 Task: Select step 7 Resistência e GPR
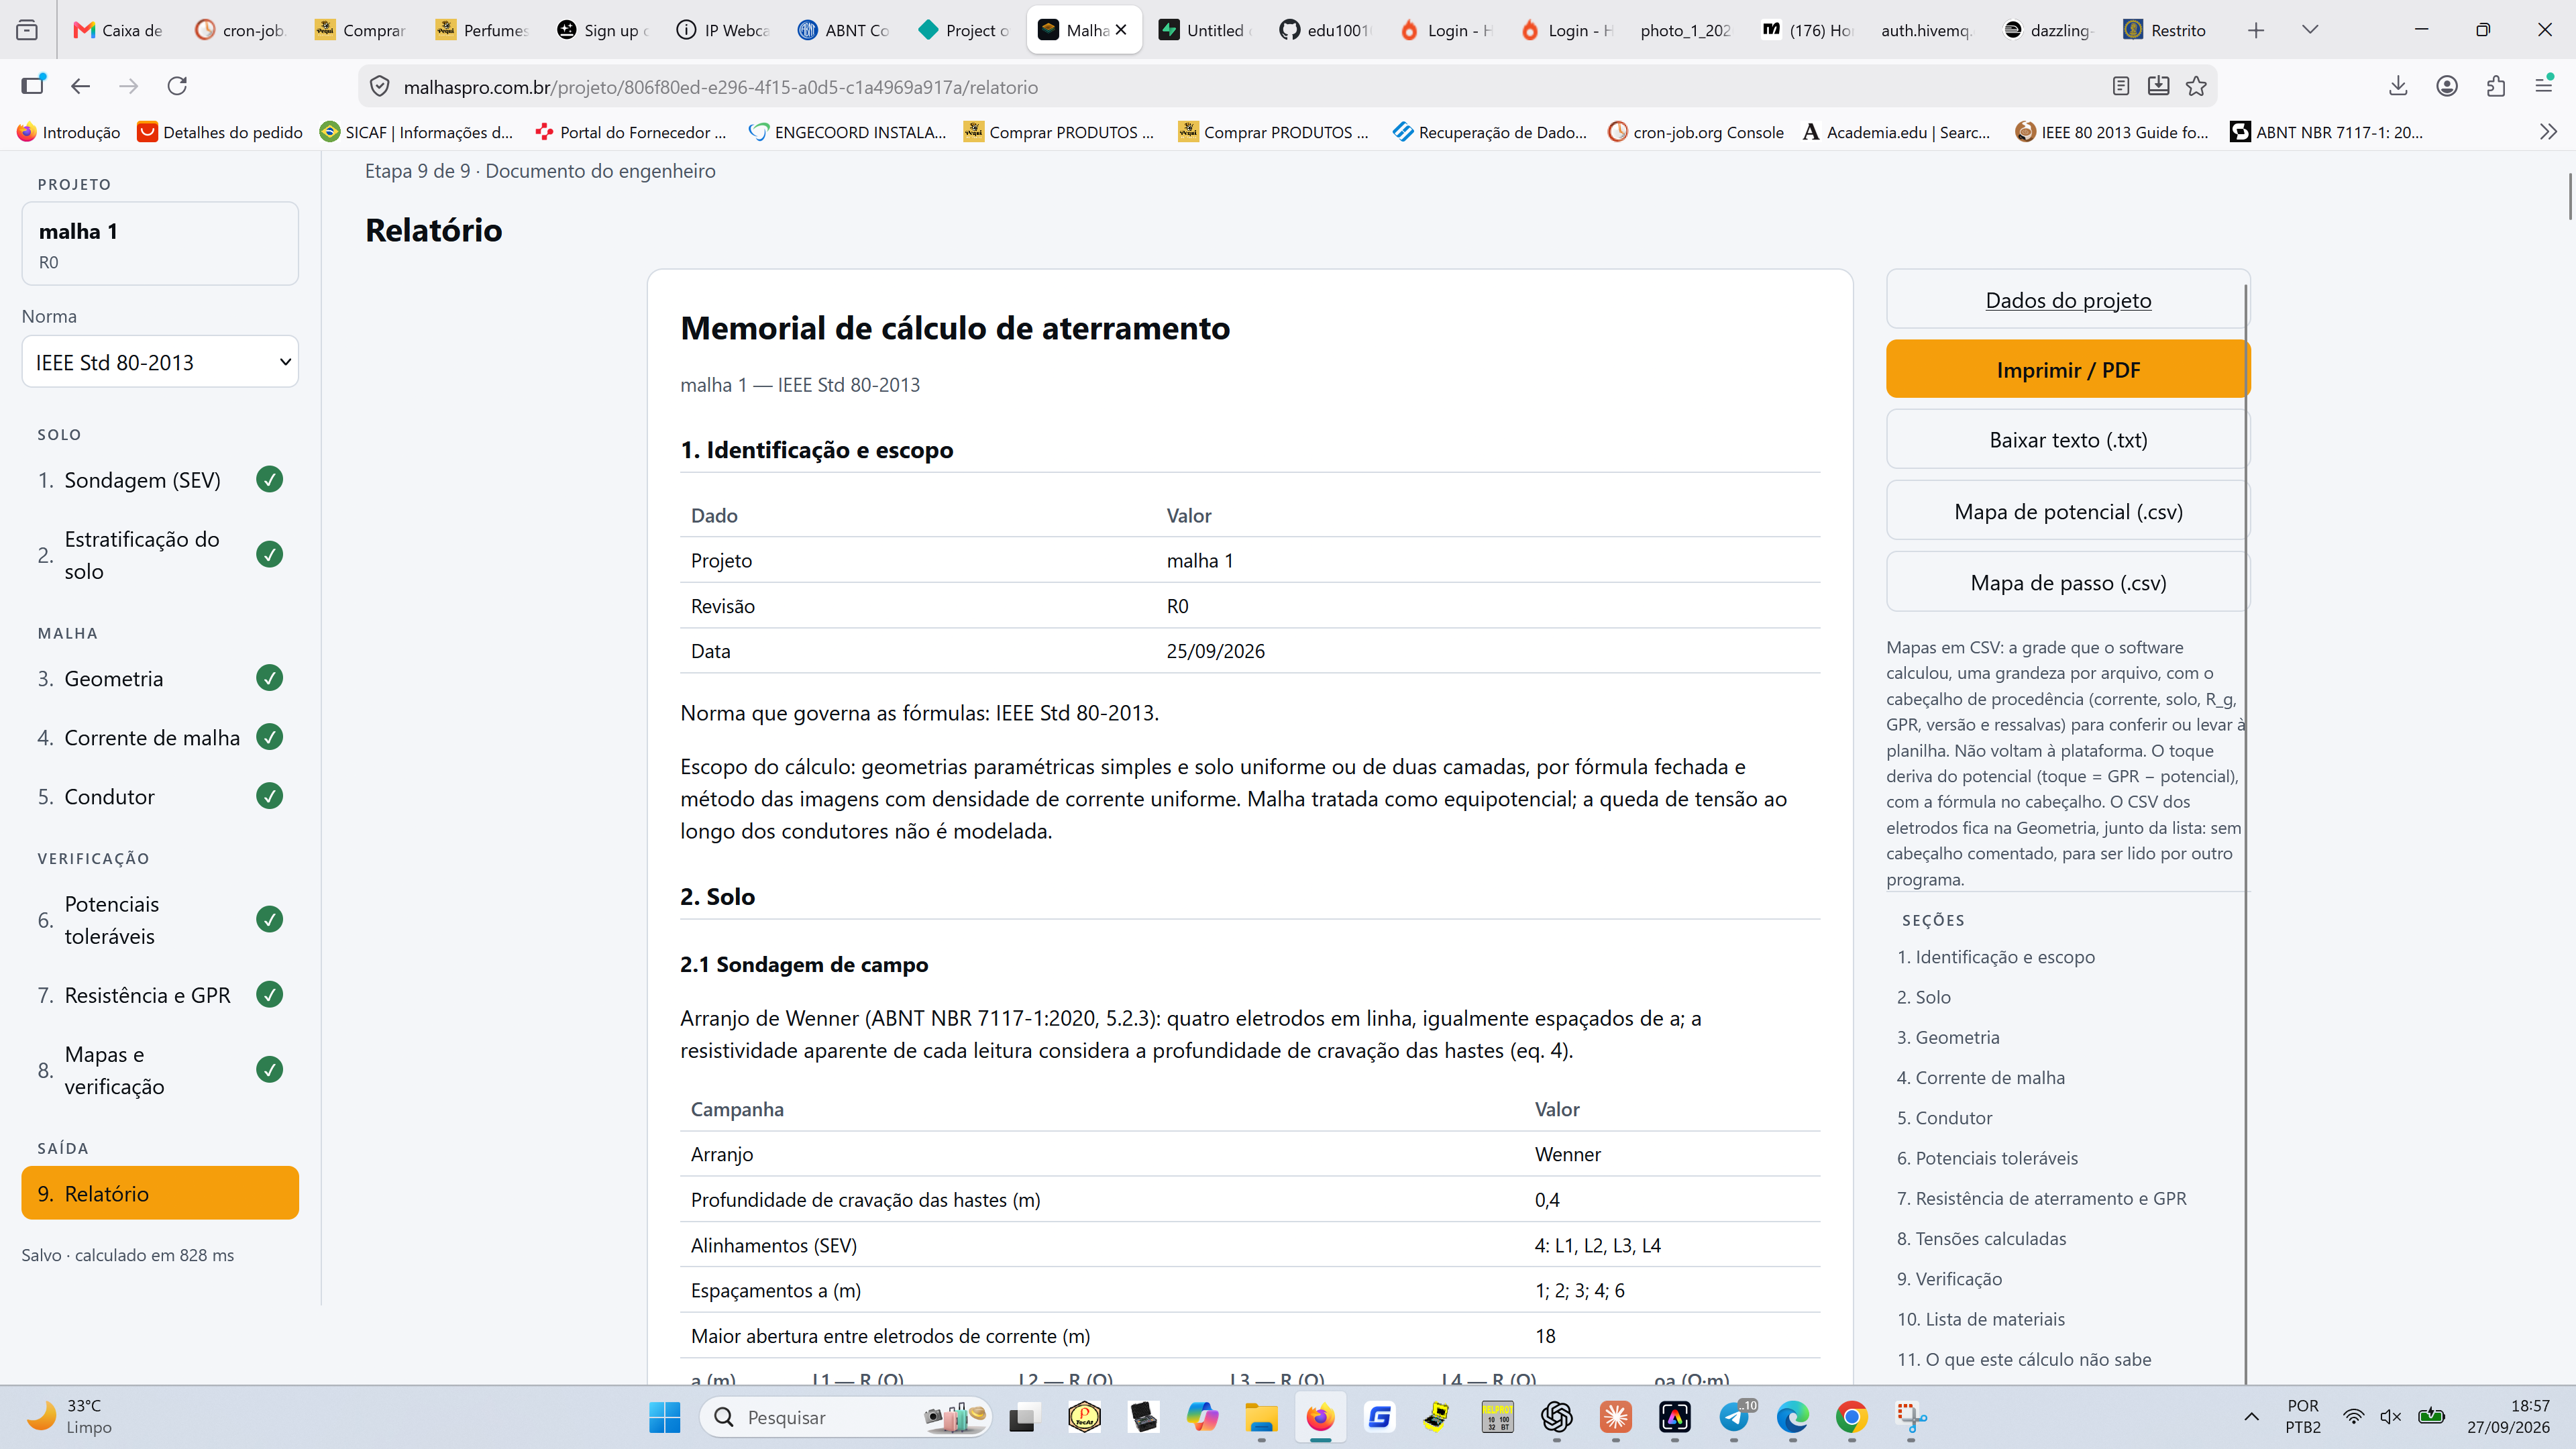pos(160,995)
